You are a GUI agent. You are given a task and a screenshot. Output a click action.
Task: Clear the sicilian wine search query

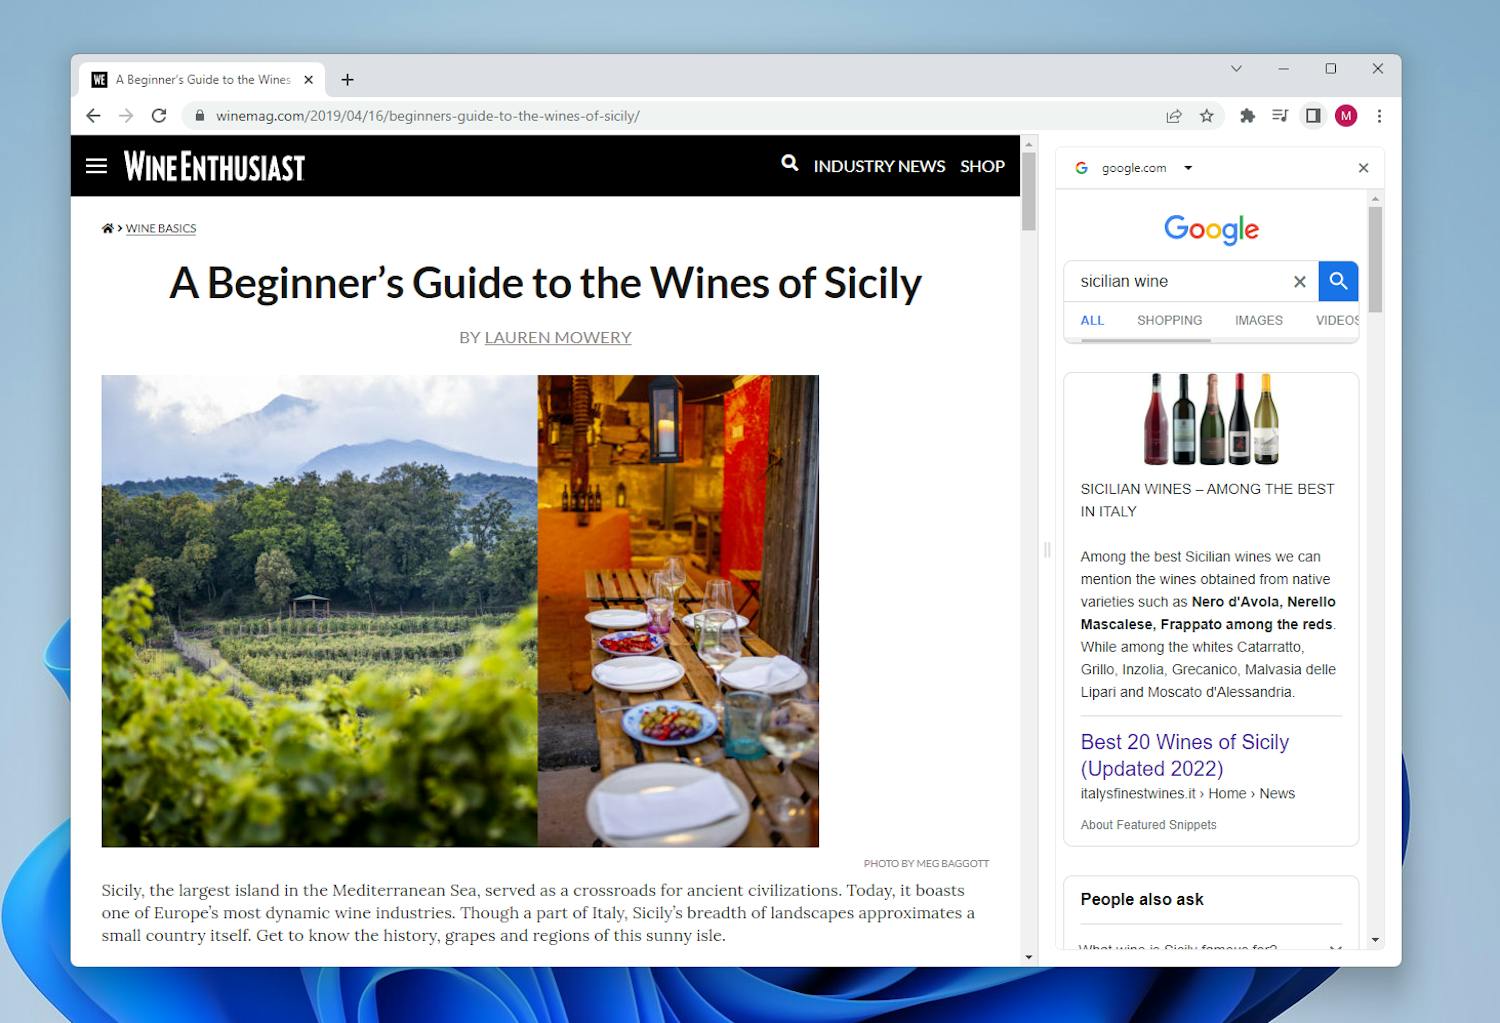click(1299, 281)
